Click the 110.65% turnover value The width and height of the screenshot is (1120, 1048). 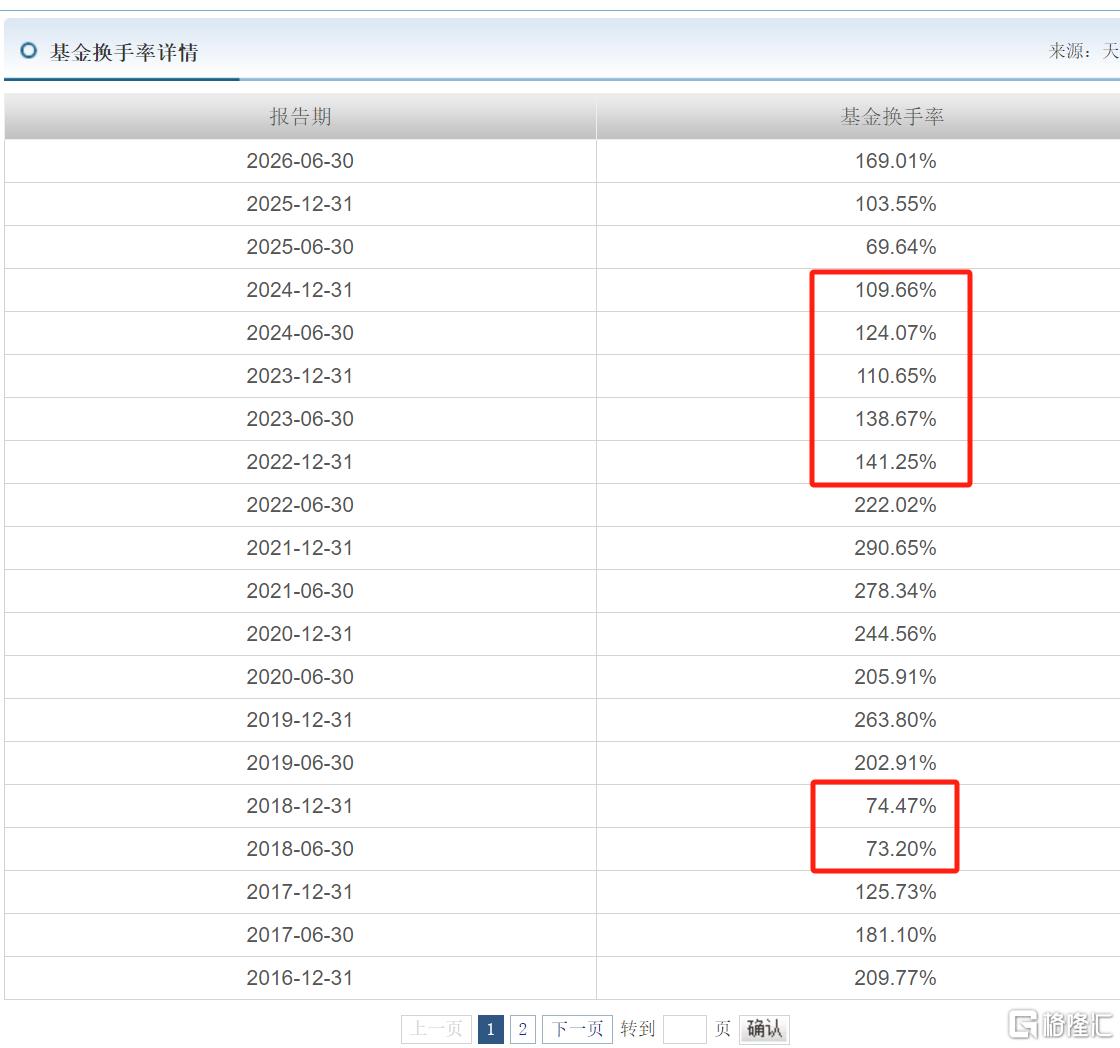896,376
